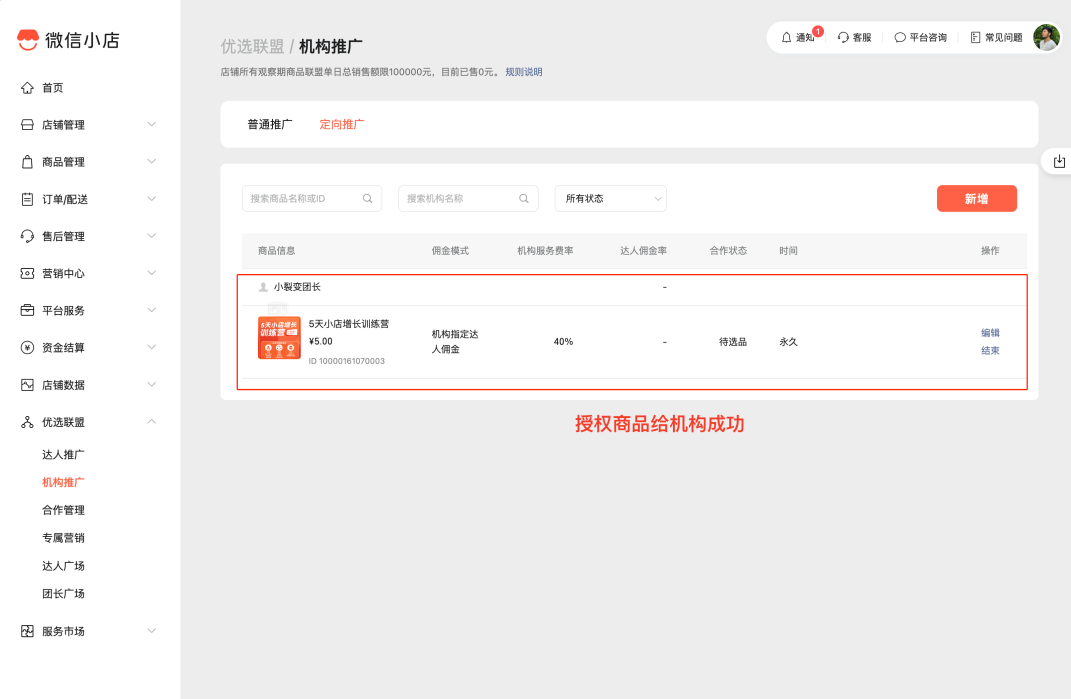The height and width of the screenshot is (699, 1071).
Task: Open the 5天小店增长训练营 product thumbnail
Action: (279, 337)
